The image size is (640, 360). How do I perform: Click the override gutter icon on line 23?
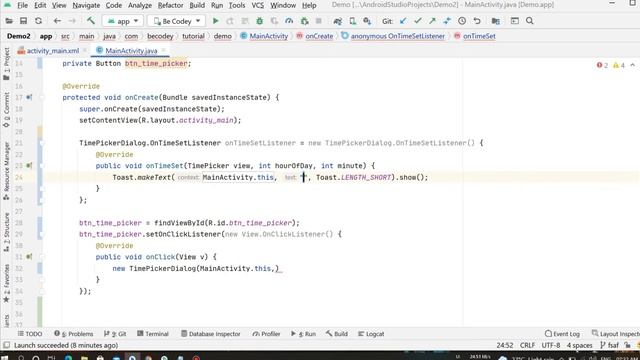[29, 166]
